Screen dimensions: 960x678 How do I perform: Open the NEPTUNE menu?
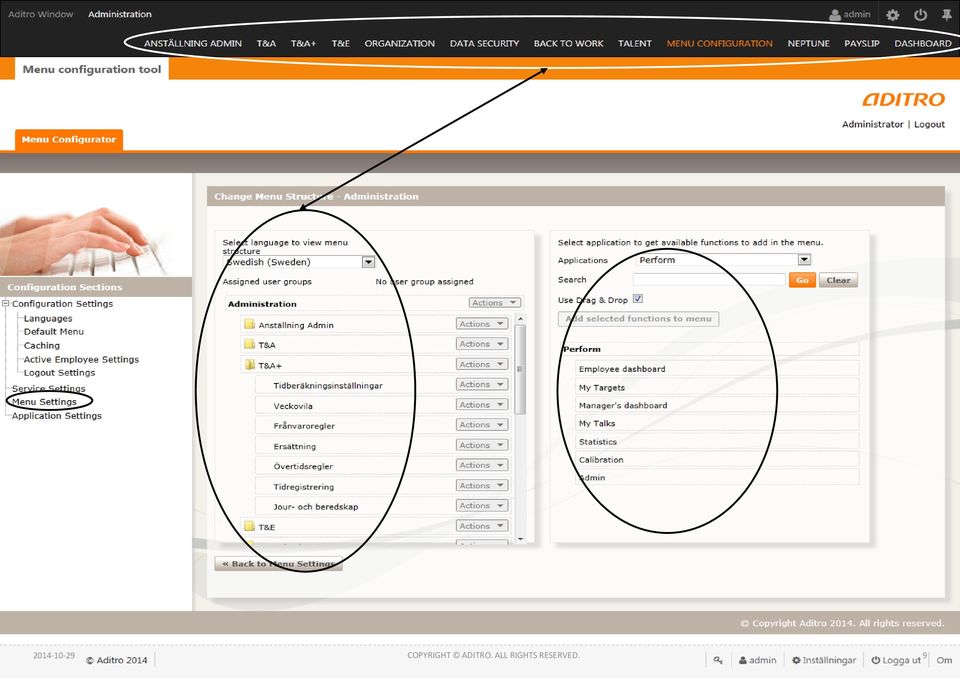point(808,43)
